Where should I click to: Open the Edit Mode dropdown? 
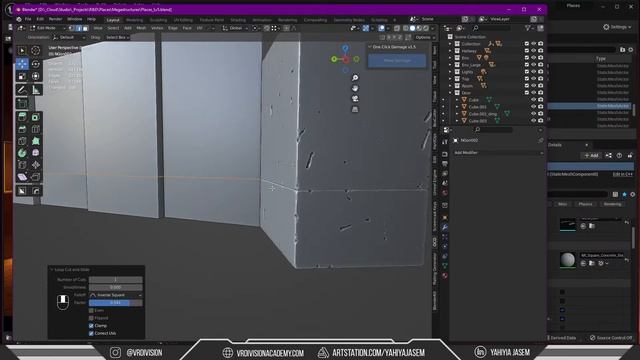47,28
